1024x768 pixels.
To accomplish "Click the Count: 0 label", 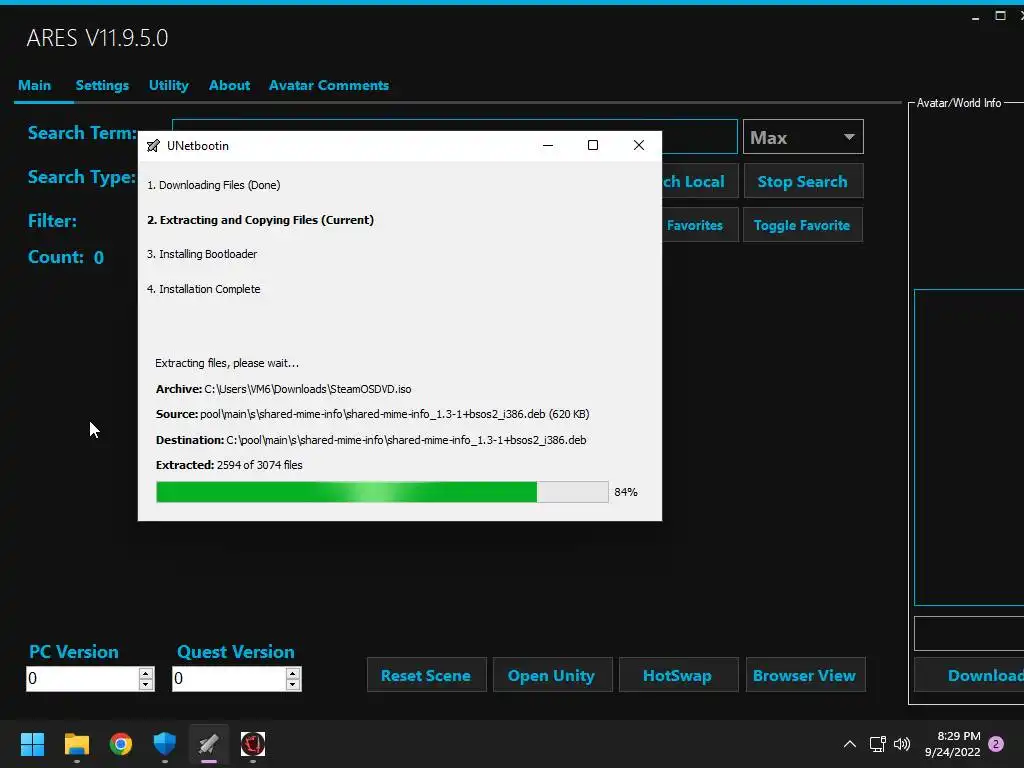I will 66,257.
